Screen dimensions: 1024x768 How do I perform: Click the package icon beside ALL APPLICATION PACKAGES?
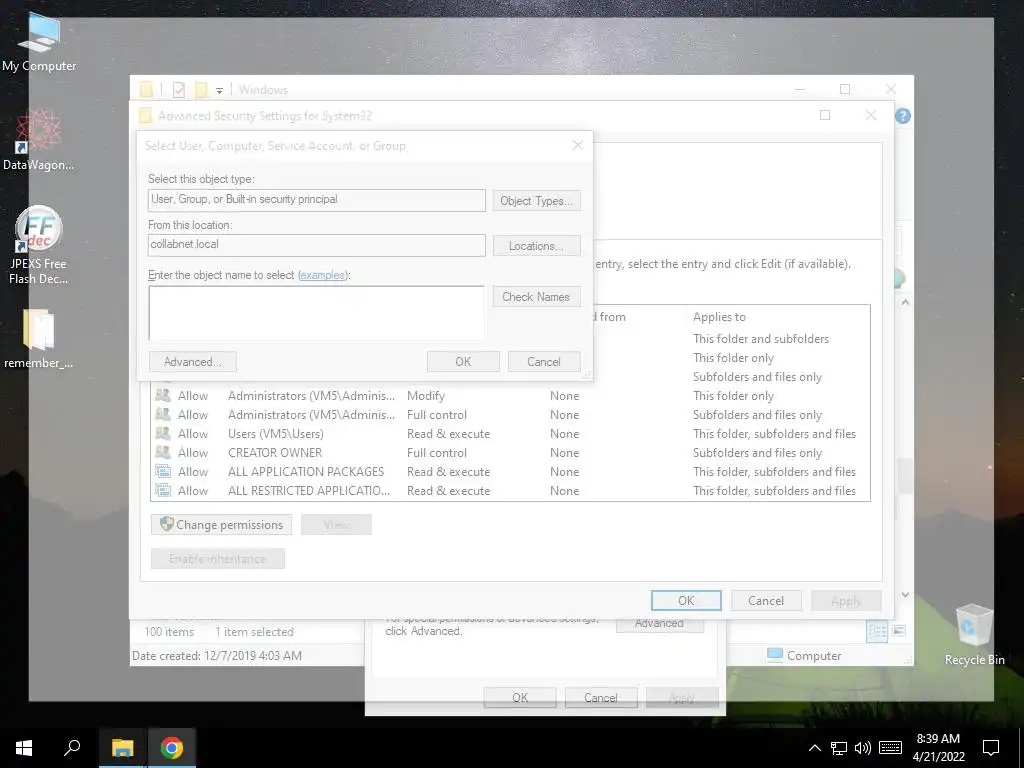163,471
